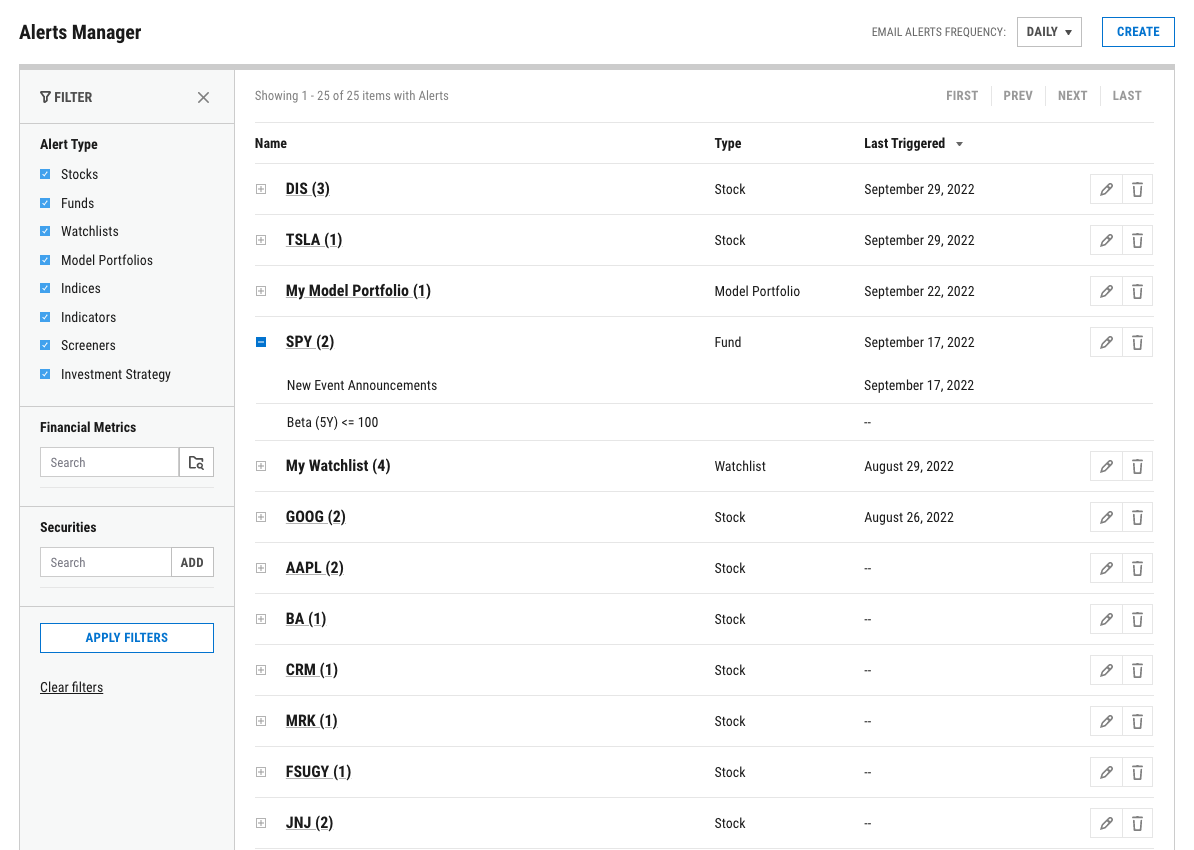Sort alerts by Type column header
This screenshot has height=850, width=1194.
coord(727,144)
